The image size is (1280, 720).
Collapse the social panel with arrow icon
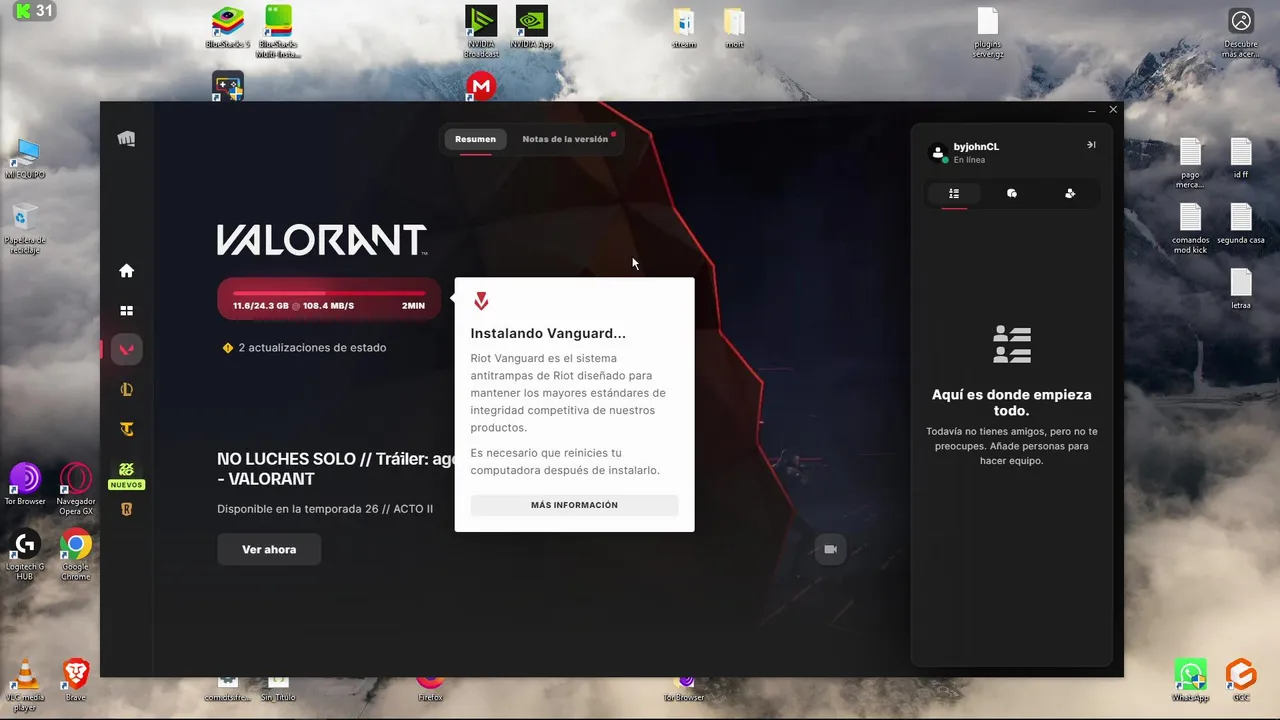point(1091,145)
